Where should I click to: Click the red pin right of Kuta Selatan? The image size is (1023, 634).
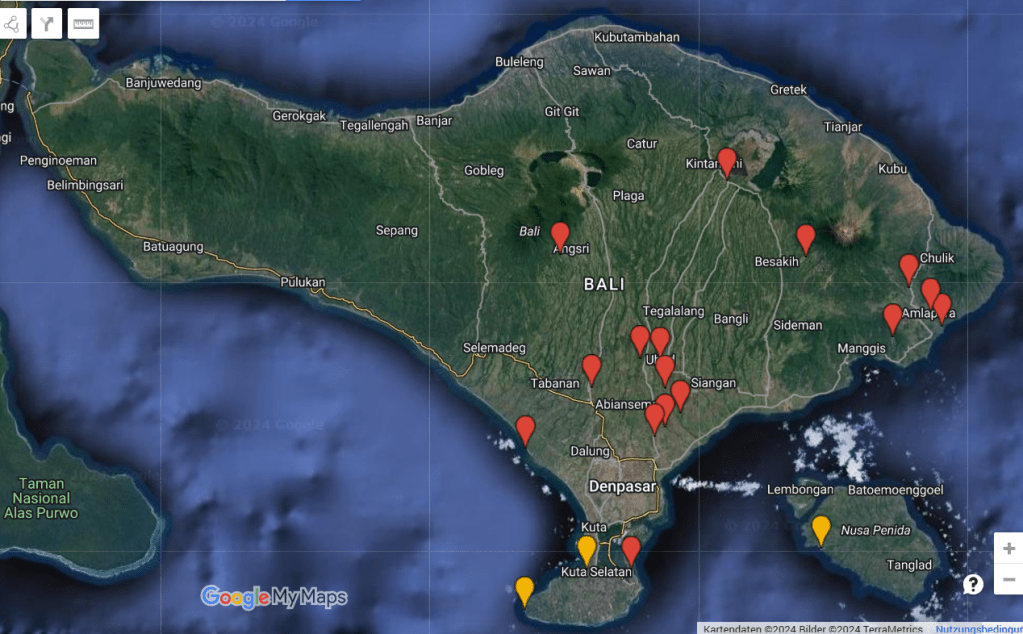[631, 549]
